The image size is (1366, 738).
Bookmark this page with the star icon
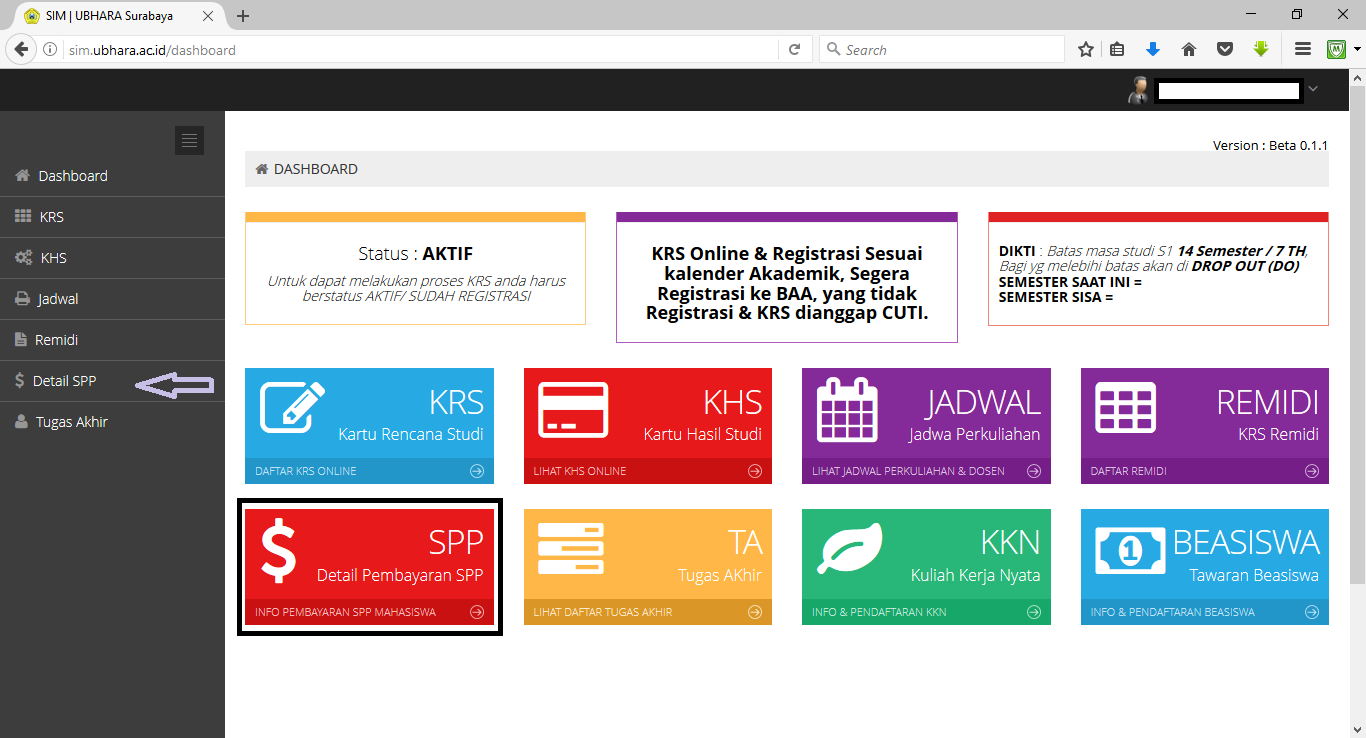pyautogui.click(x=1086, y=49)
